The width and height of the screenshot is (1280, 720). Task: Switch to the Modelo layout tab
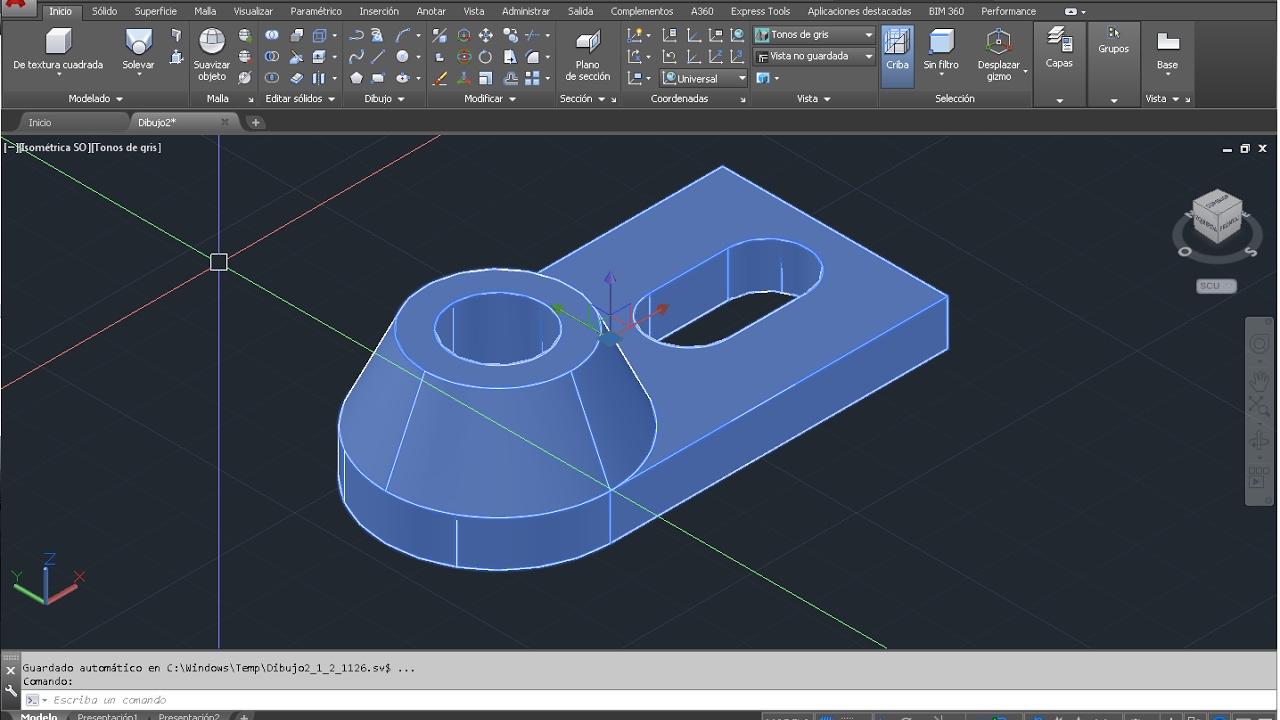pyautogui.click(x=39, y=716)
